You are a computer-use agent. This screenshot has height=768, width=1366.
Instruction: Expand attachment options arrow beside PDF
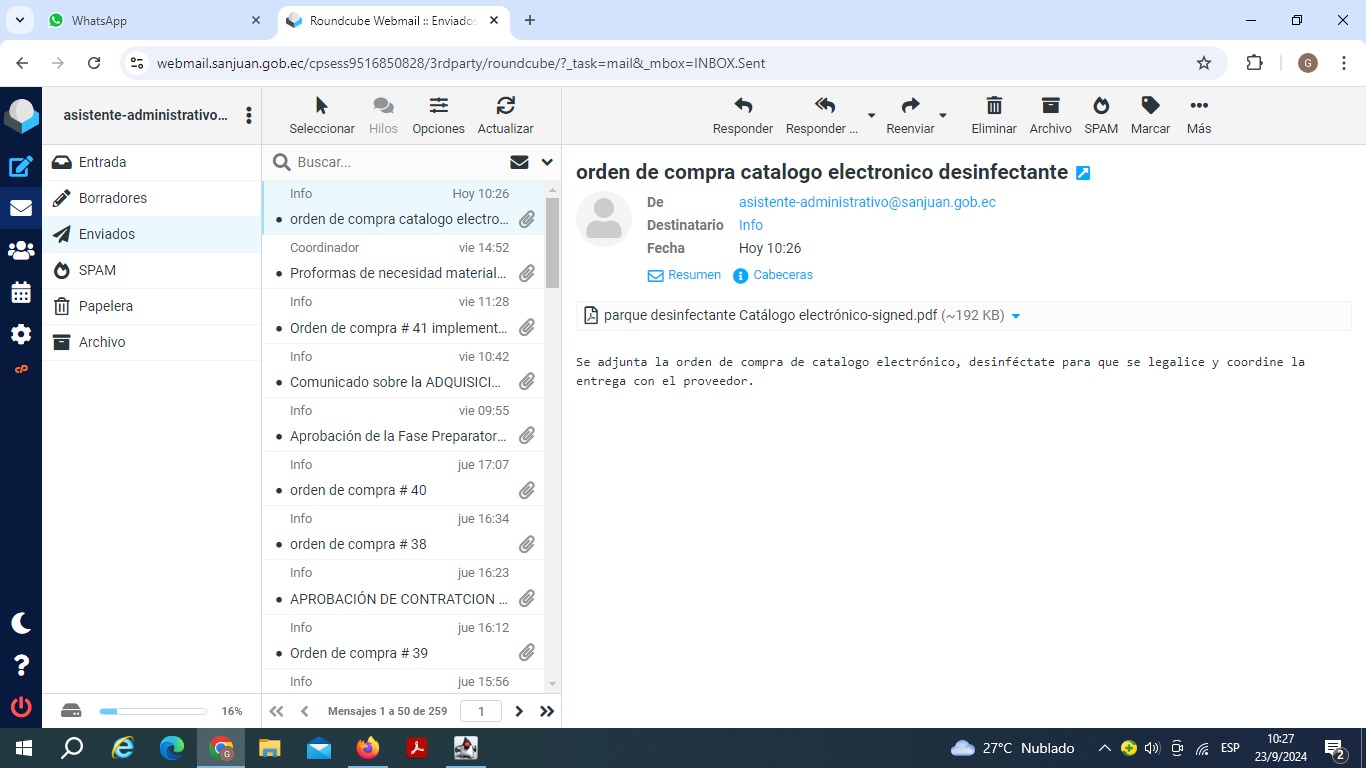tap(1016, 316)
